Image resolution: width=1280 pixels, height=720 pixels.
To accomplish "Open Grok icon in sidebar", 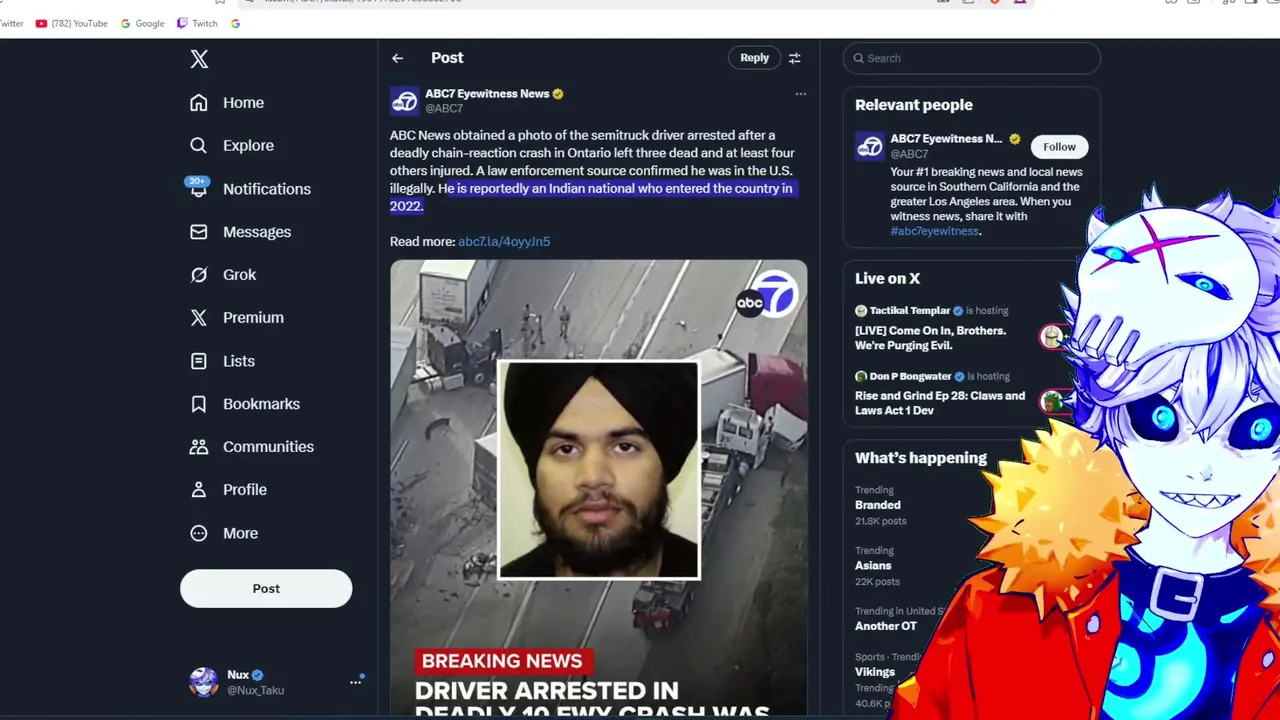I will [199, 274].
